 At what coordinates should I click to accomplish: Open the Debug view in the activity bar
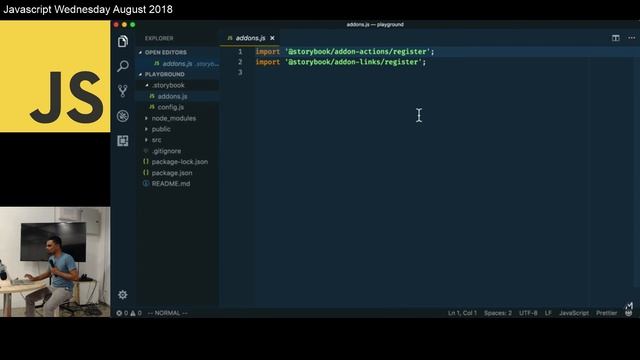pyautogui.click(x=122, y=116)
